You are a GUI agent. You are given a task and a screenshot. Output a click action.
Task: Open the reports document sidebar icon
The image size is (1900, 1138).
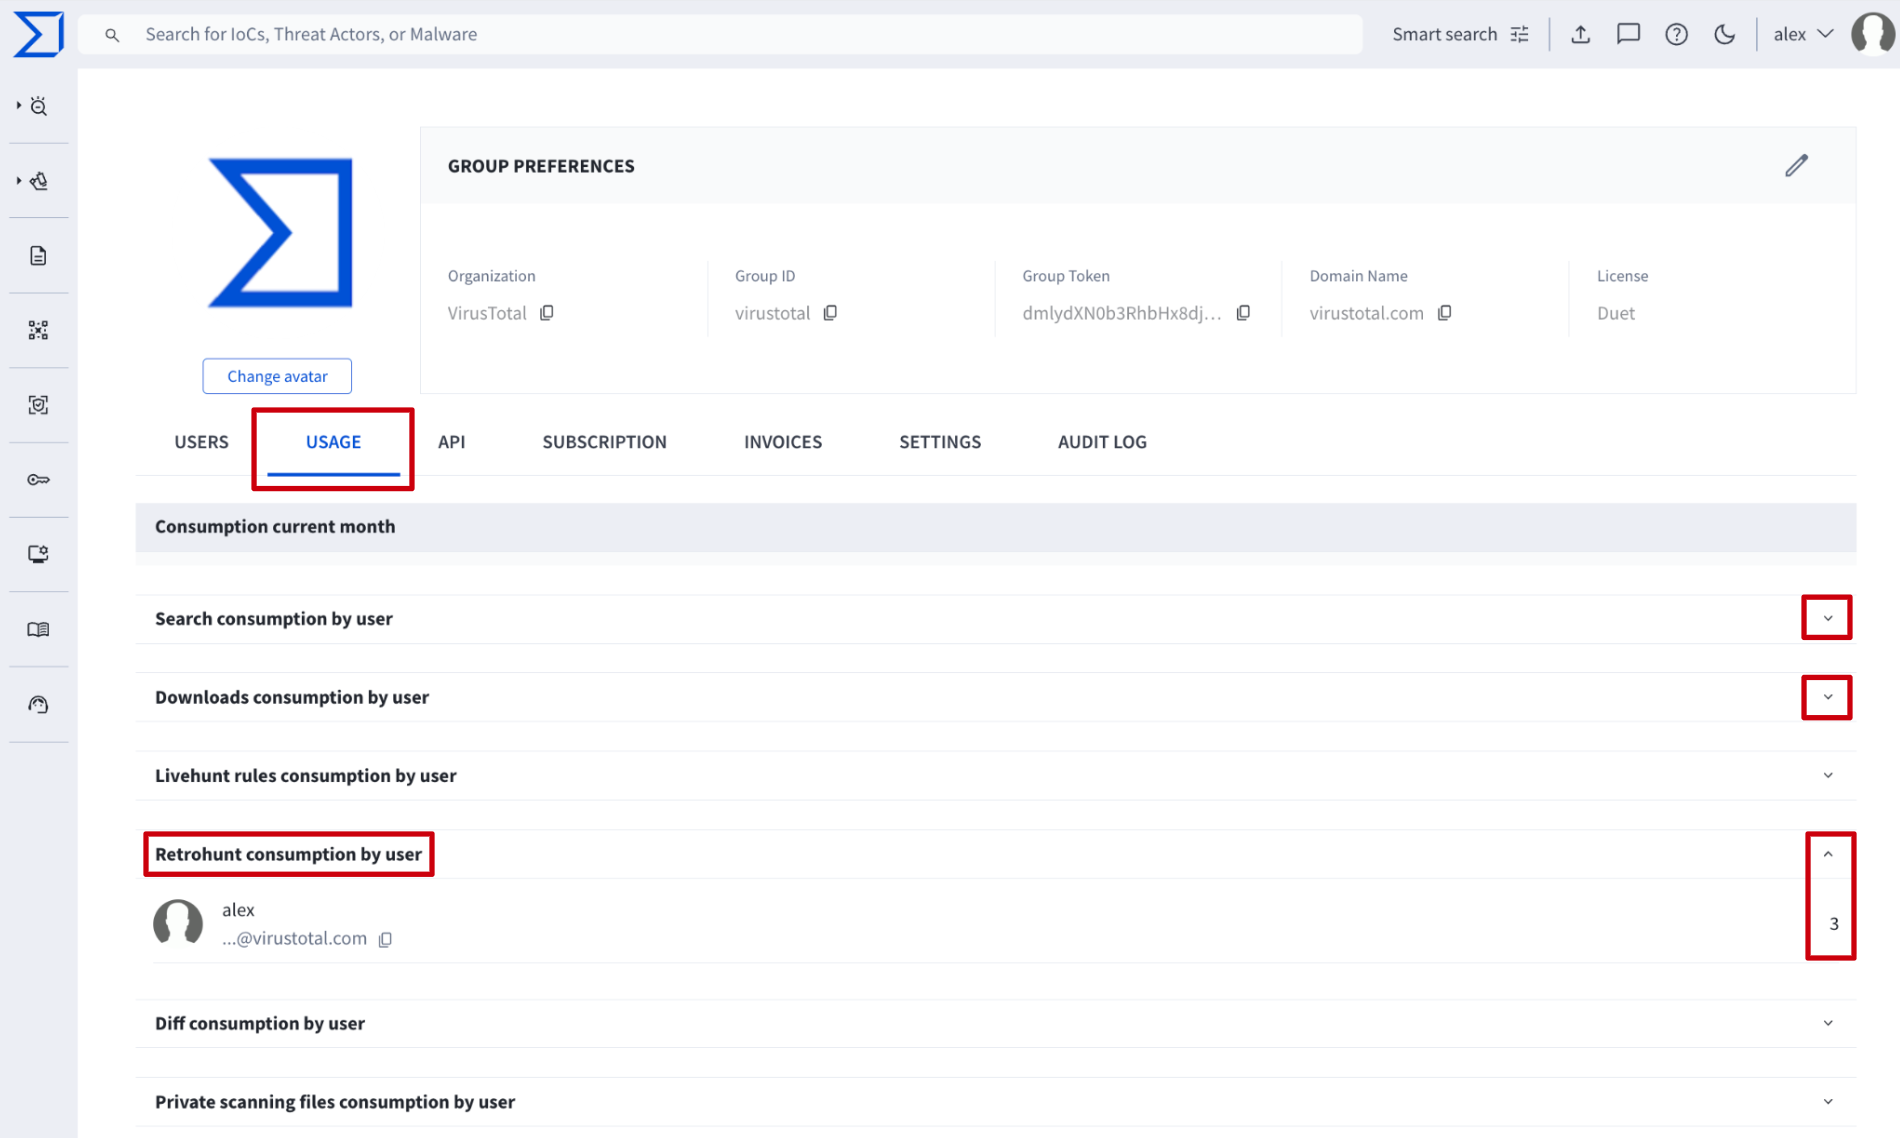pos(38,256)
